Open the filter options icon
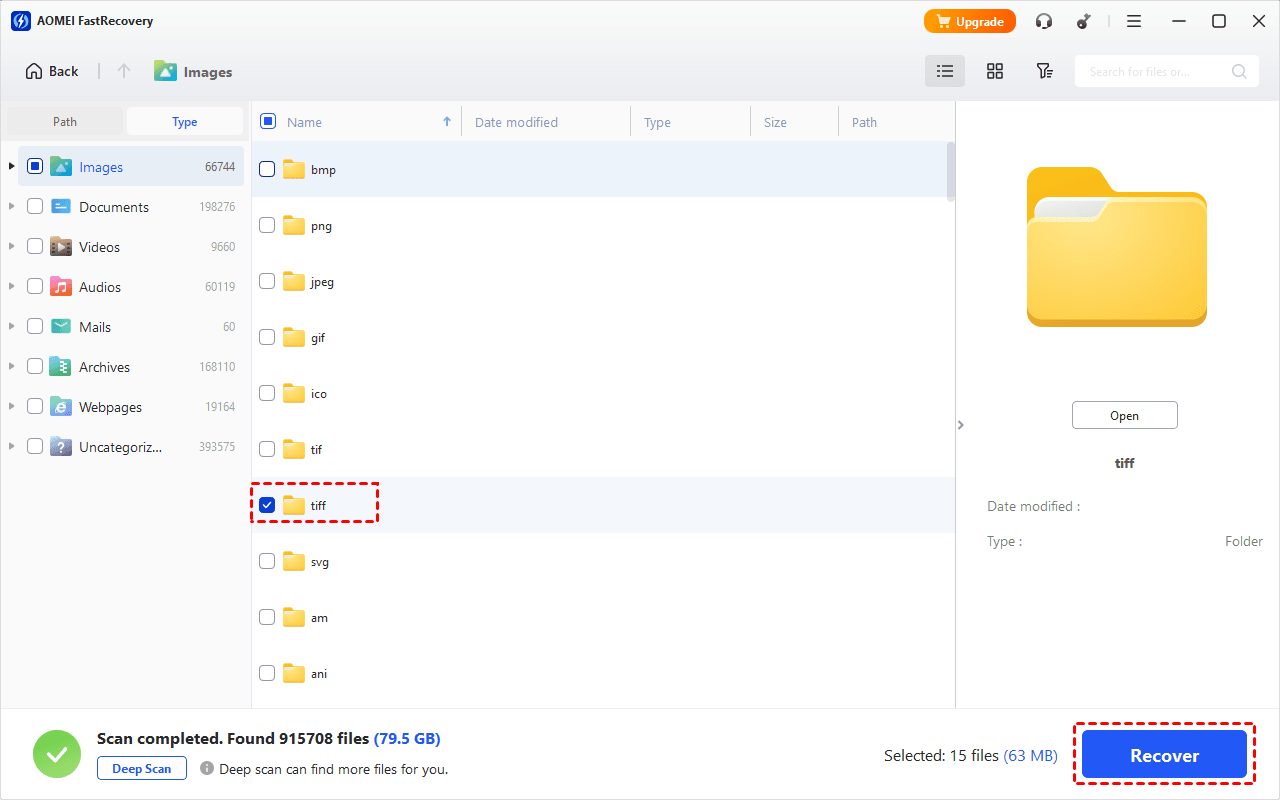 pyautogui.click(x=1044, y=71)
